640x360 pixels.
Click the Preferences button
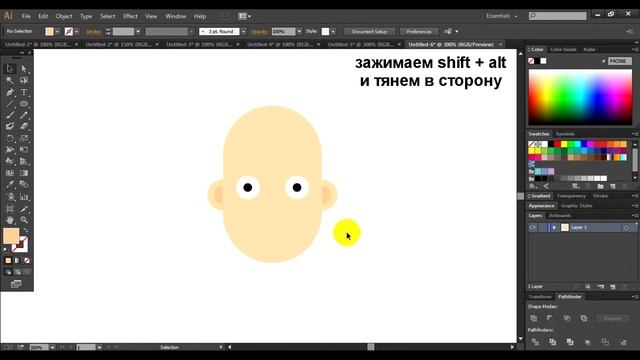click(x=419, y=31)
